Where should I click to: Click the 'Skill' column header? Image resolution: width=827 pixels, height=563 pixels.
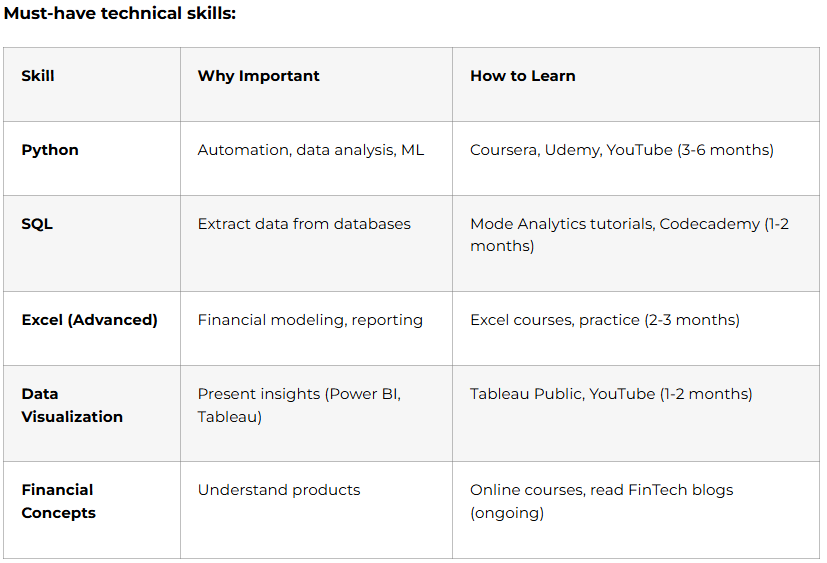pyautogui.click(x=38, y=76)
